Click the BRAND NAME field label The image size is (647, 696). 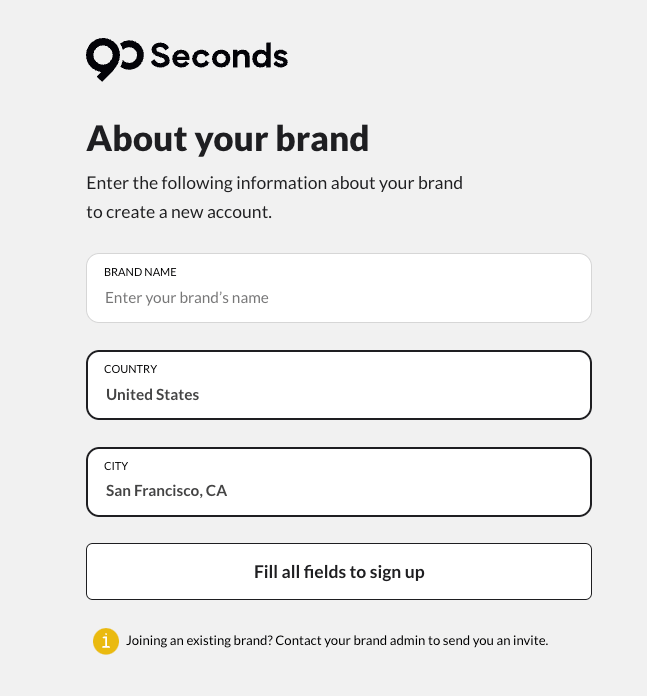pos(140,272)
